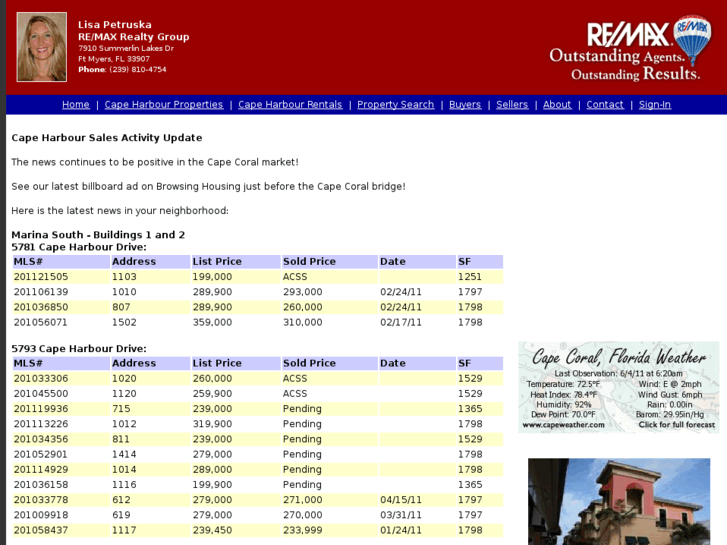This screenshot has width=727, height=545.
Task: Open the Home navigation link
Action: [76, 104]
